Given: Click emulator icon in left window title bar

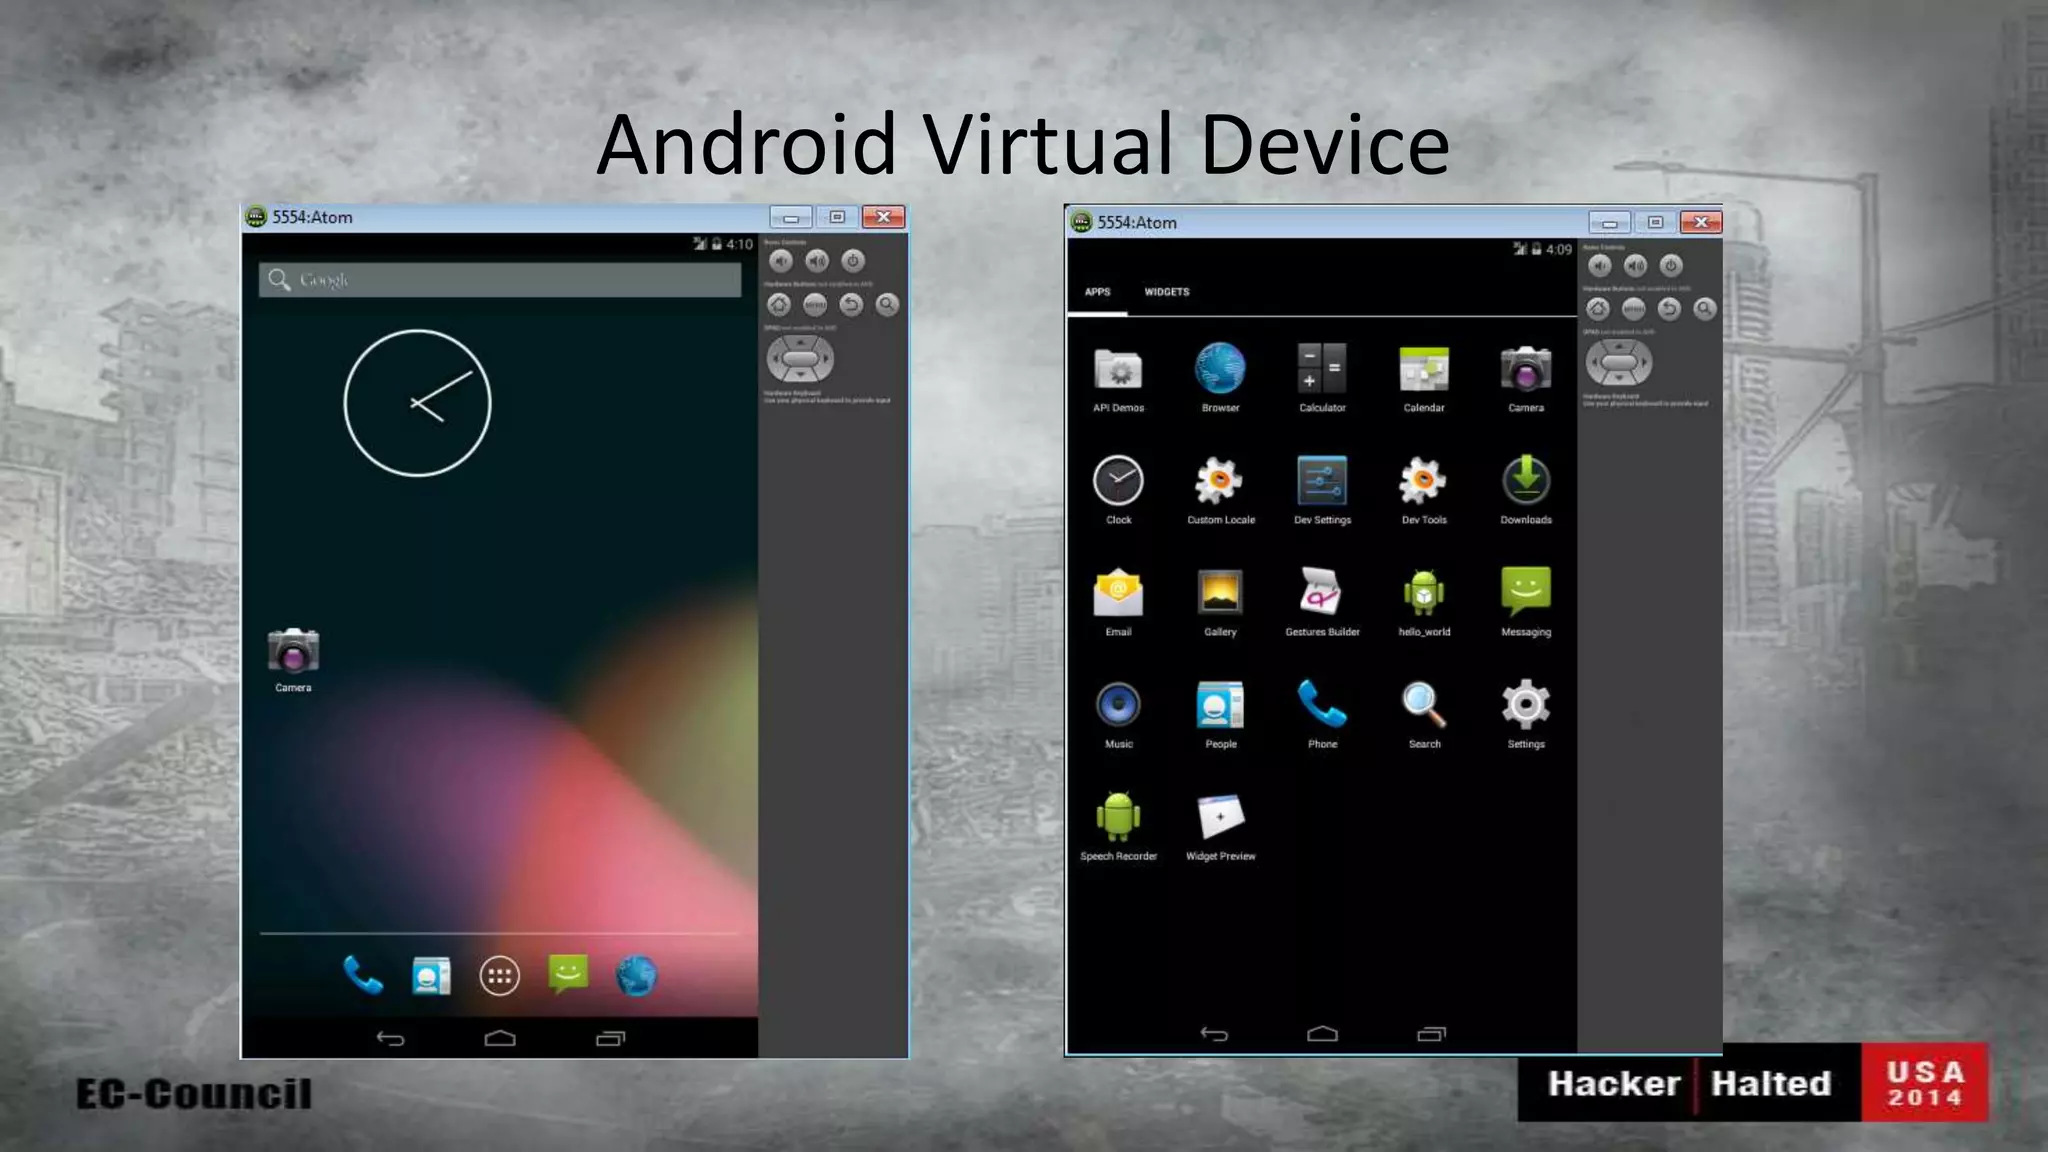Looking at the screenshot, I should 257,217.
